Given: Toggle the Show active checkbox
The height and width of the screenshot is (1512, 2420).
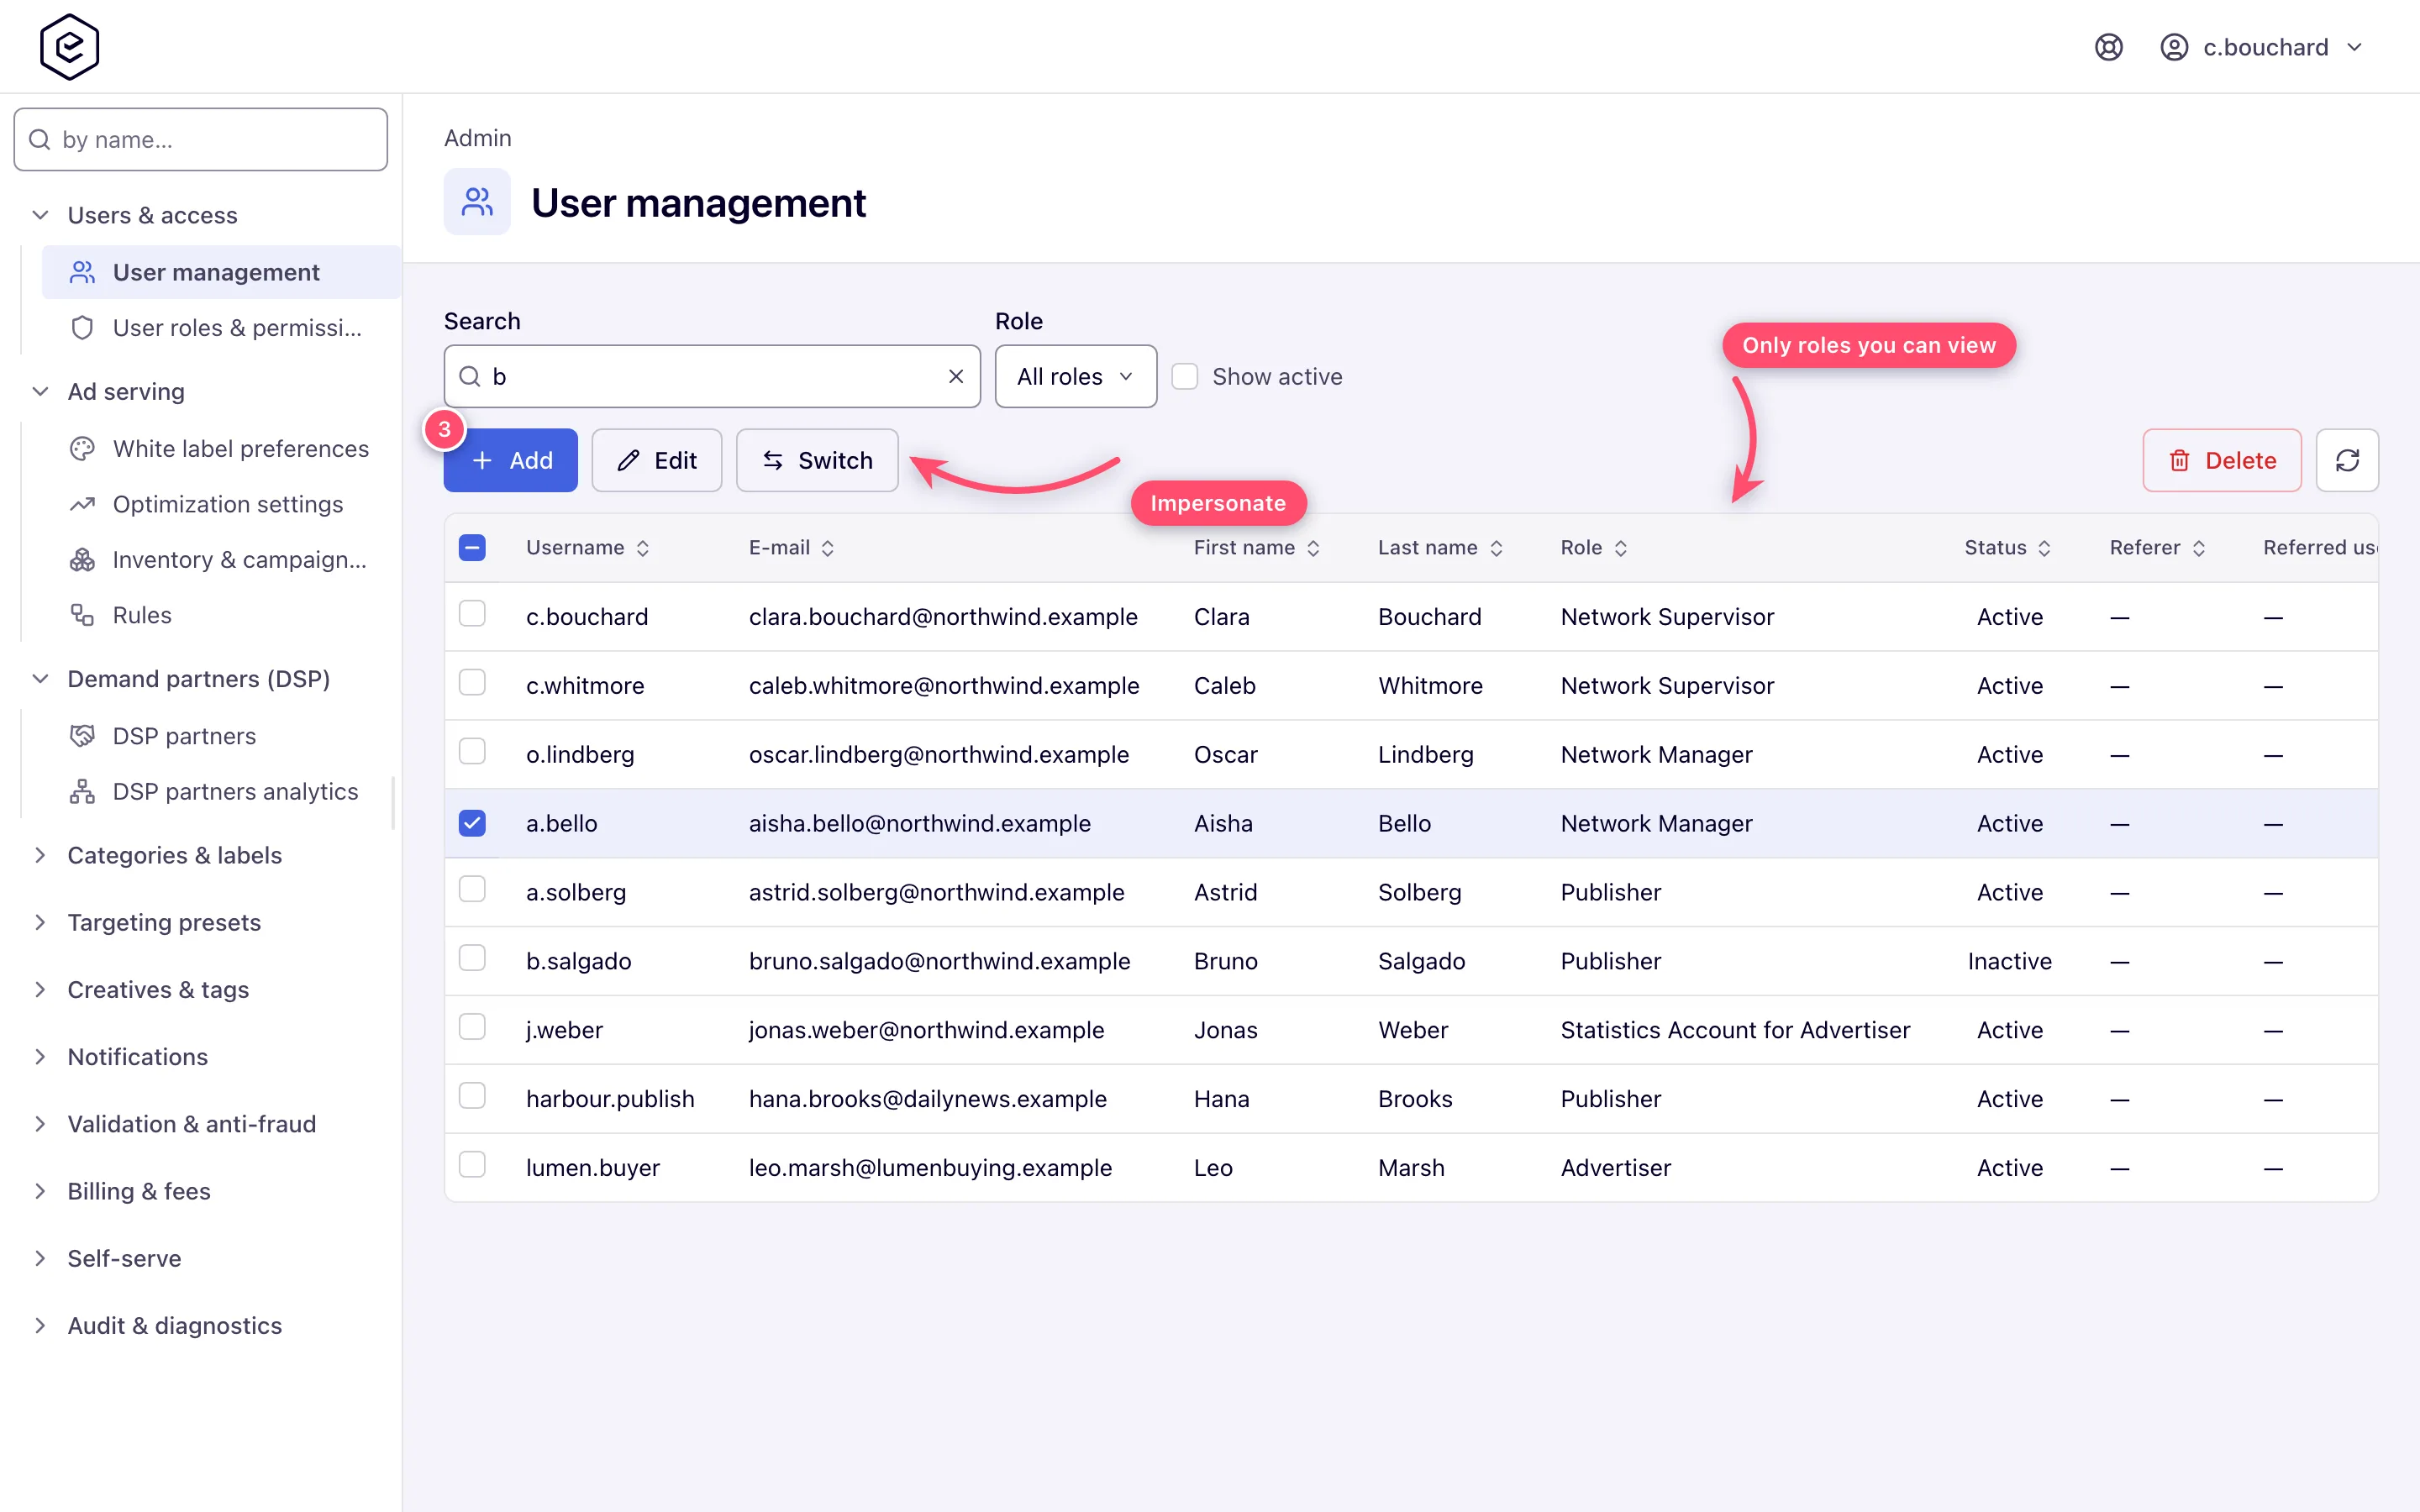Looking at the screenshot, I should pyautogui.click(x=1185, y=376).
